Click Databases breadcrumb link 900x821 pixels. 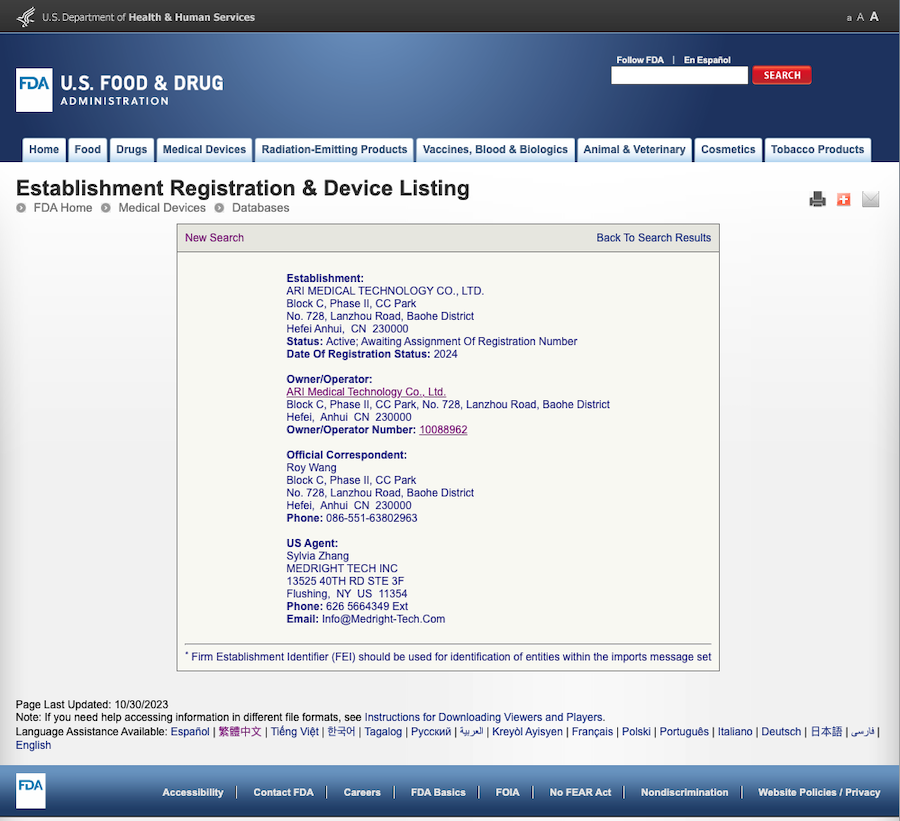pos(261,208)
